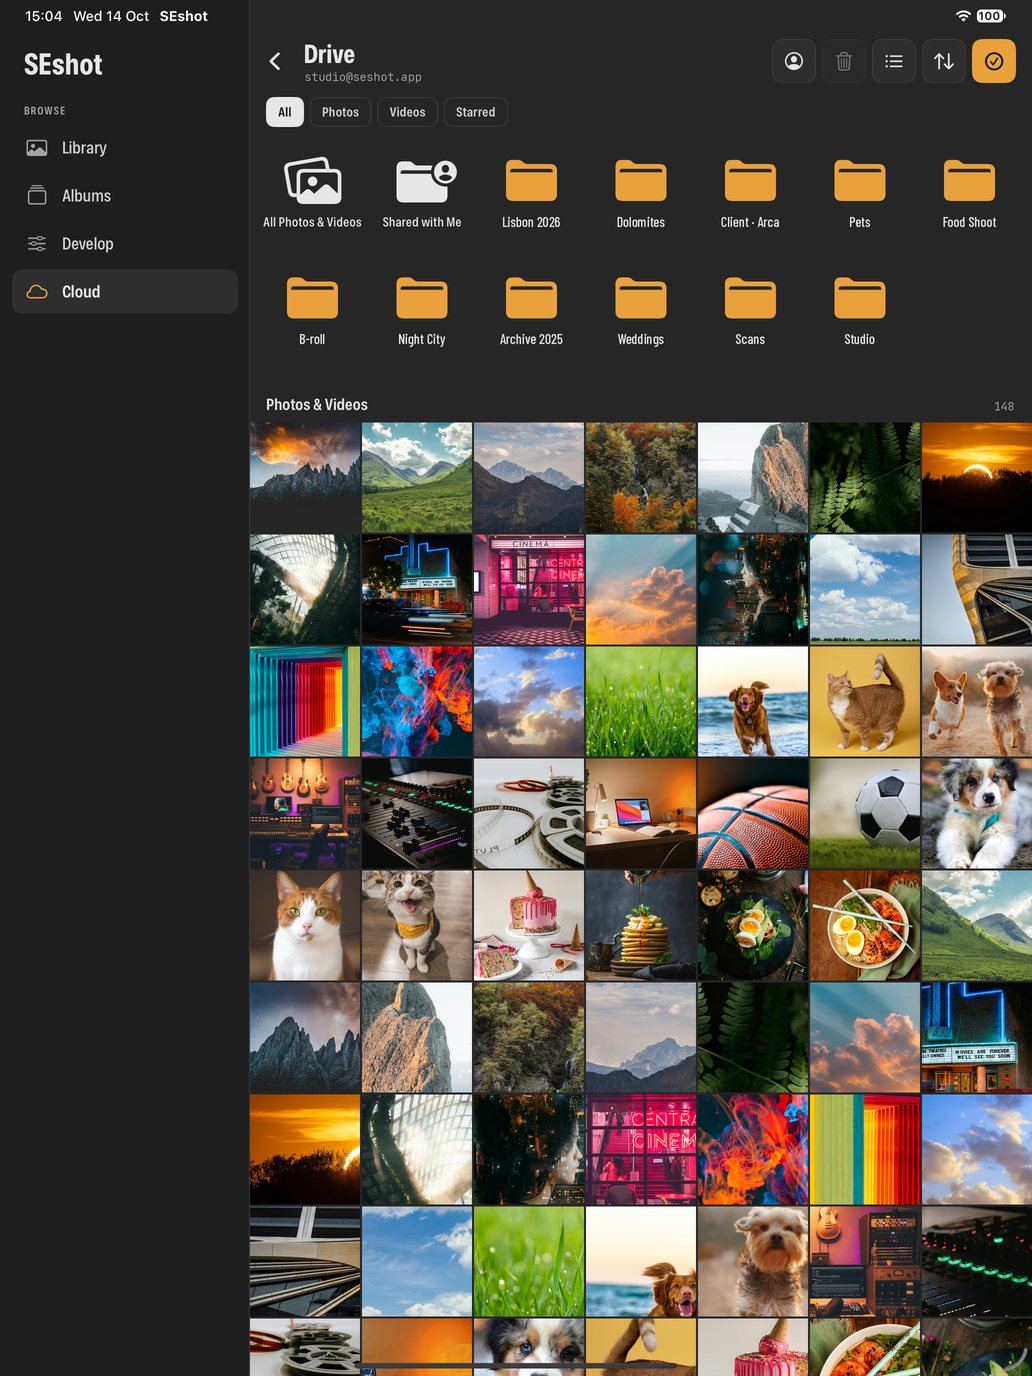
Task: Click the 148 item count
Action: (1004, 407)
